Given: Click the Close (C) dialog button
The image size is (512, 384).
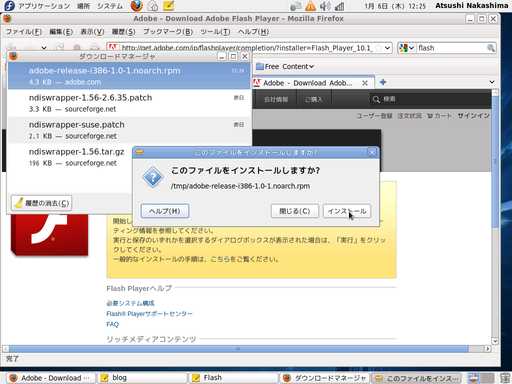Looking at the screenshot, I should [x=295, y=211].
